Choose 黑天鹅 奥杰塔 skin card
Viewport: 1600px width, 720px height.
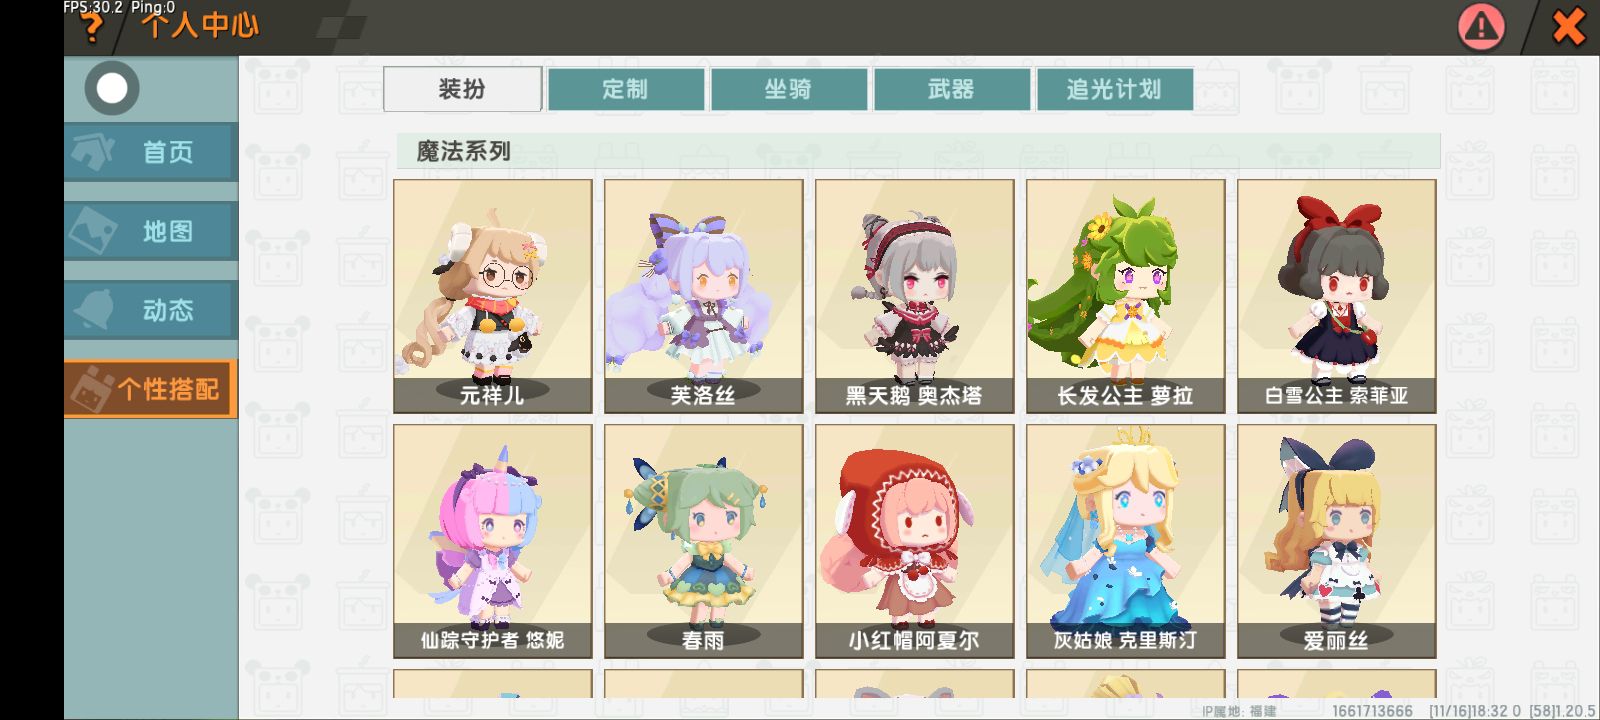pos(914,296)
